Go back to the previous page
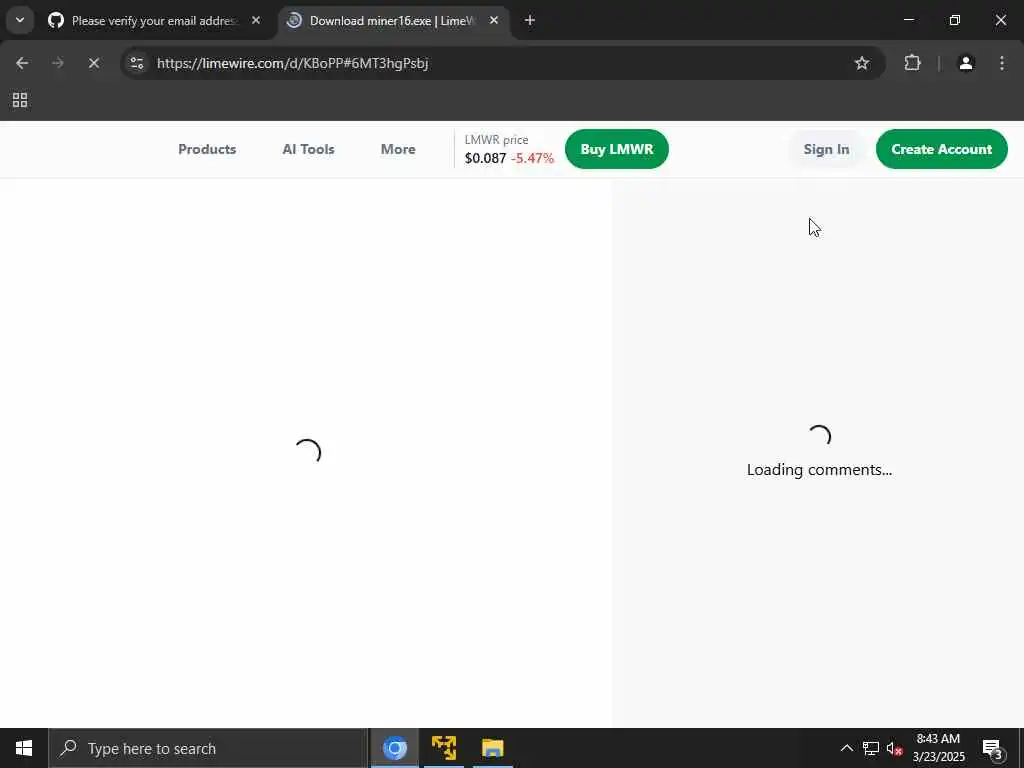 tap(22, 63)
